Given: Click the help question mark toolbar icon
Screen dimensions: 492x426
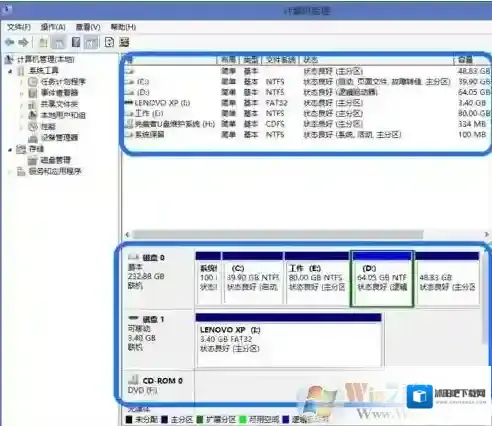Looking at the screenshot, I should 76,42.
